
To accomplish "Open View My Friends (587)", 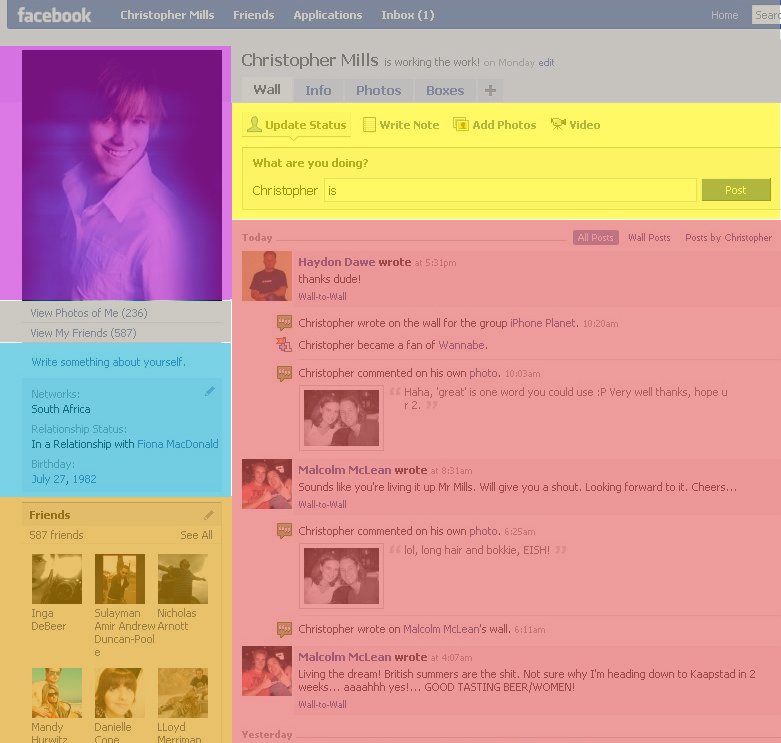I will [x=83, y=333].
